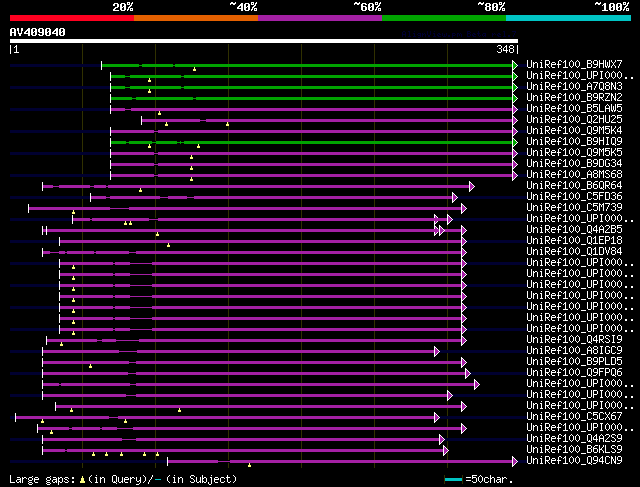Select the UniRef100_Q94CN9 label
640x487 pixels.
(x=574, y=460)
